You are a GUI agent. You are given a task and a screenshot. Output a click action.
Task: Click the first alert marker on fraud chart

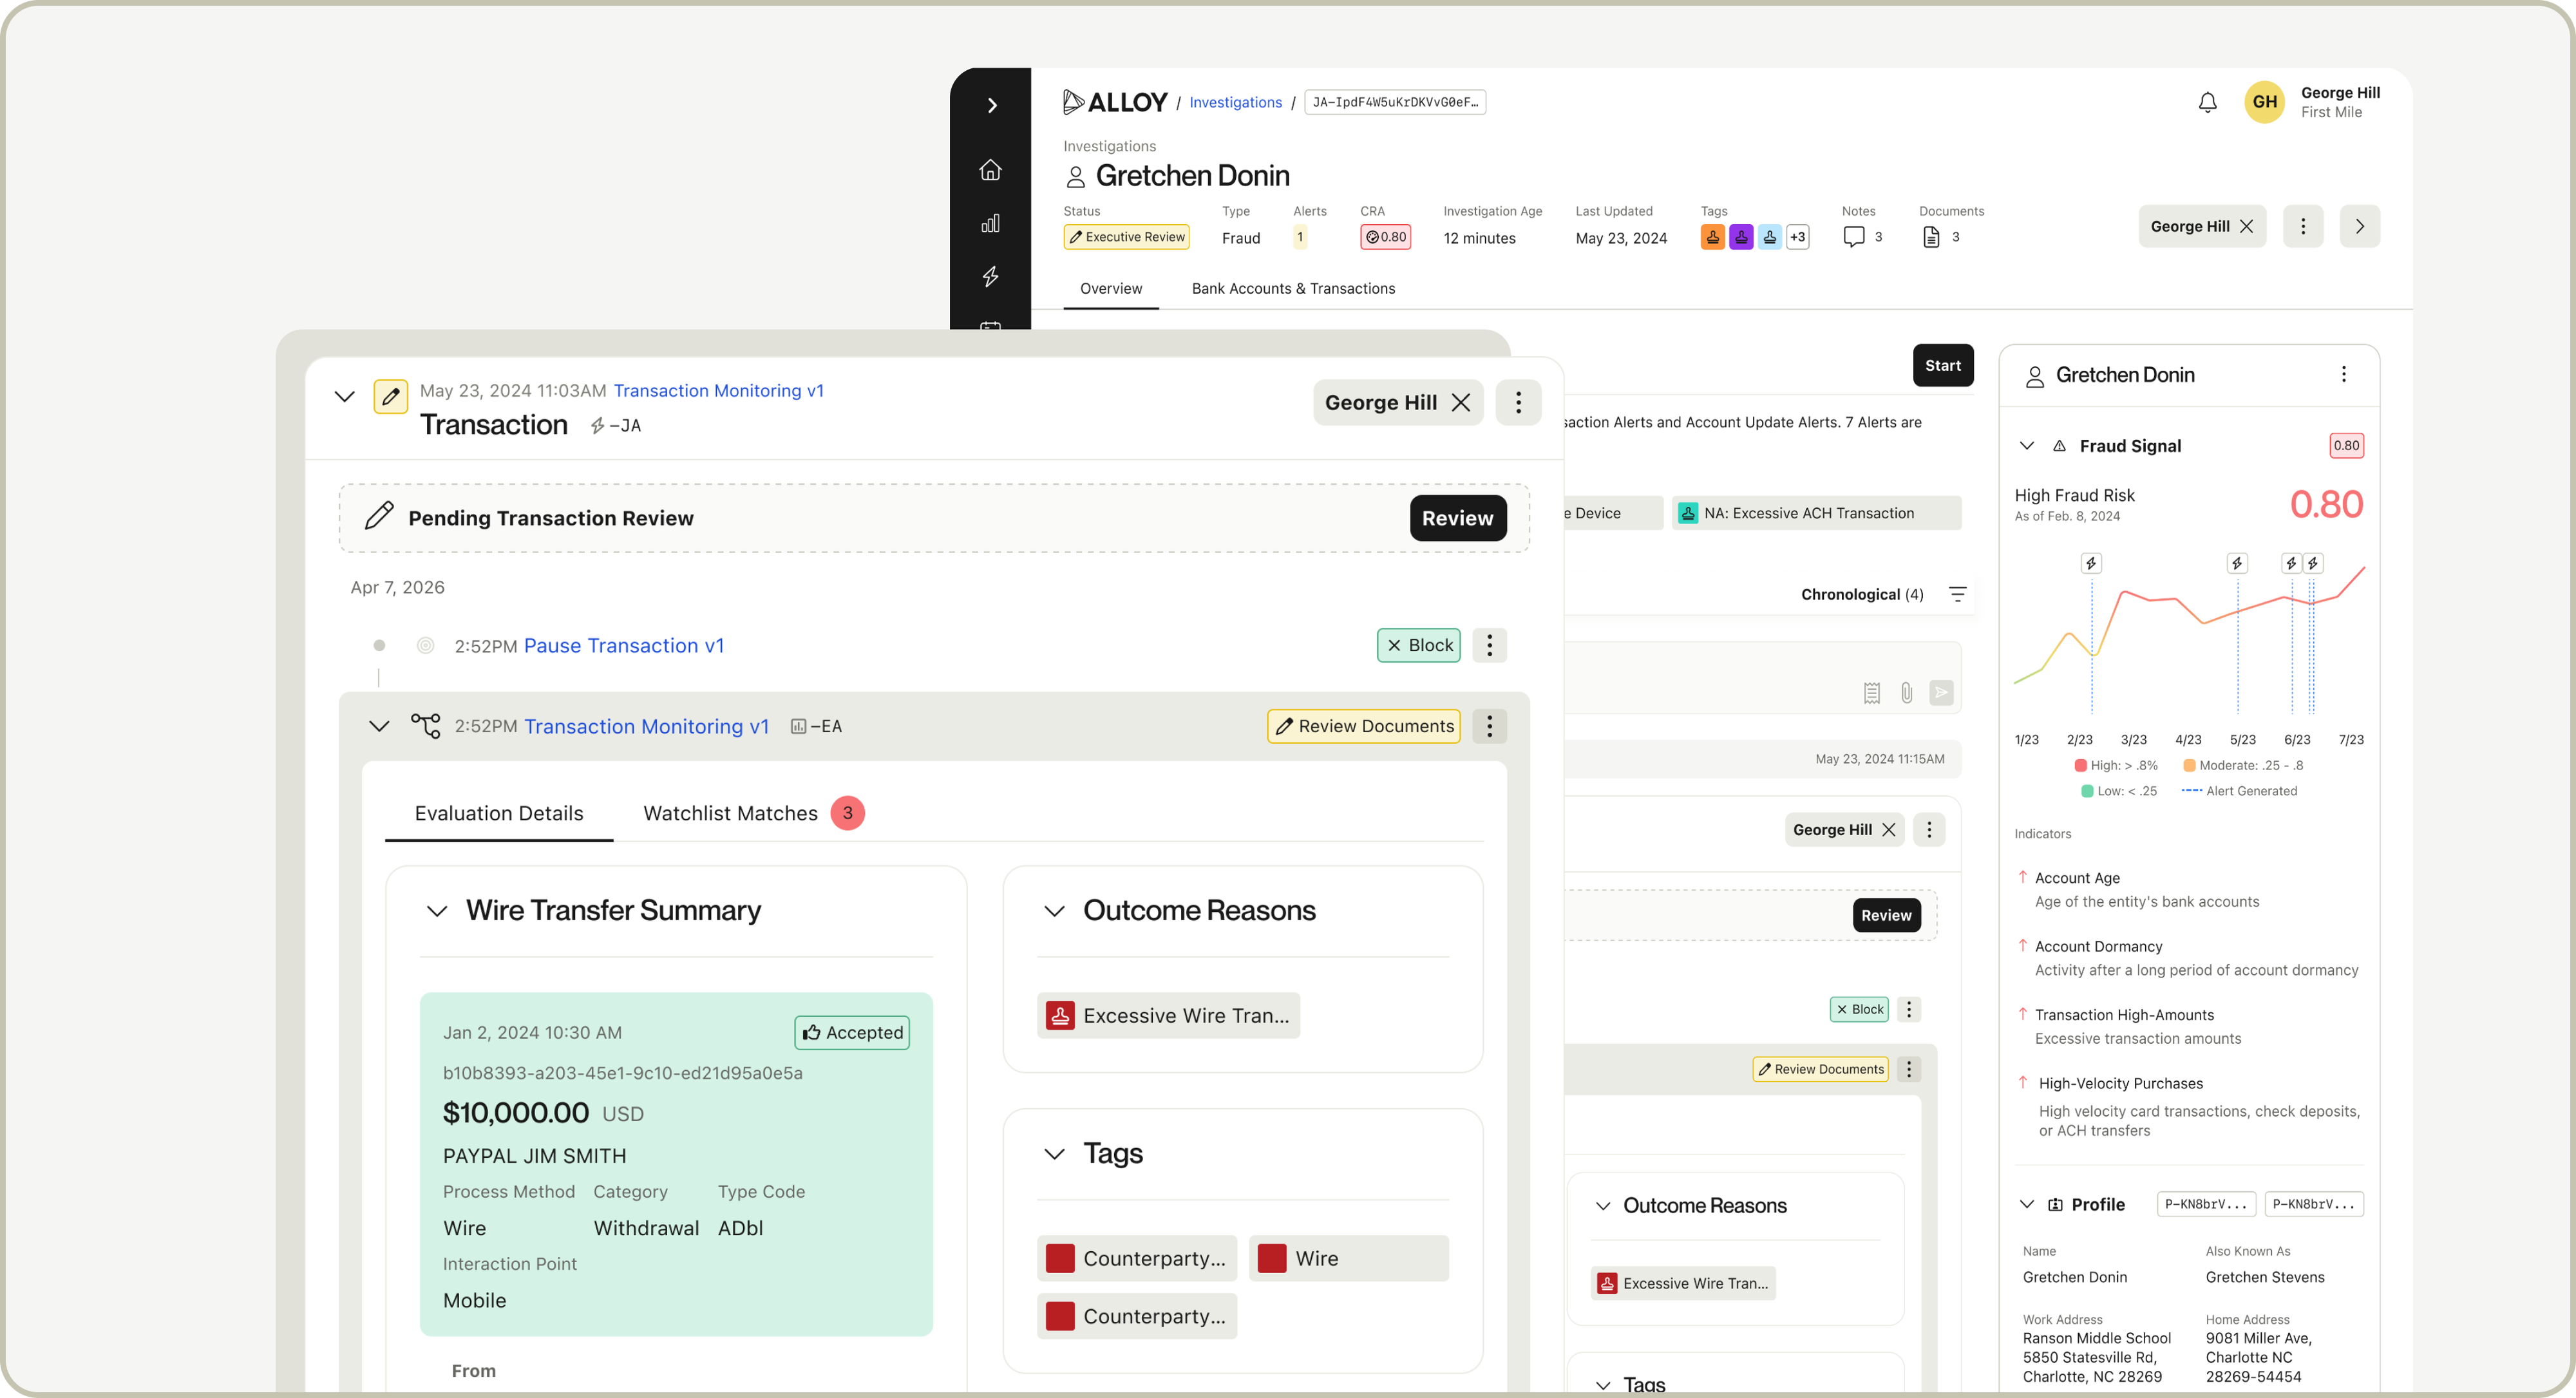pos(2090,563)
